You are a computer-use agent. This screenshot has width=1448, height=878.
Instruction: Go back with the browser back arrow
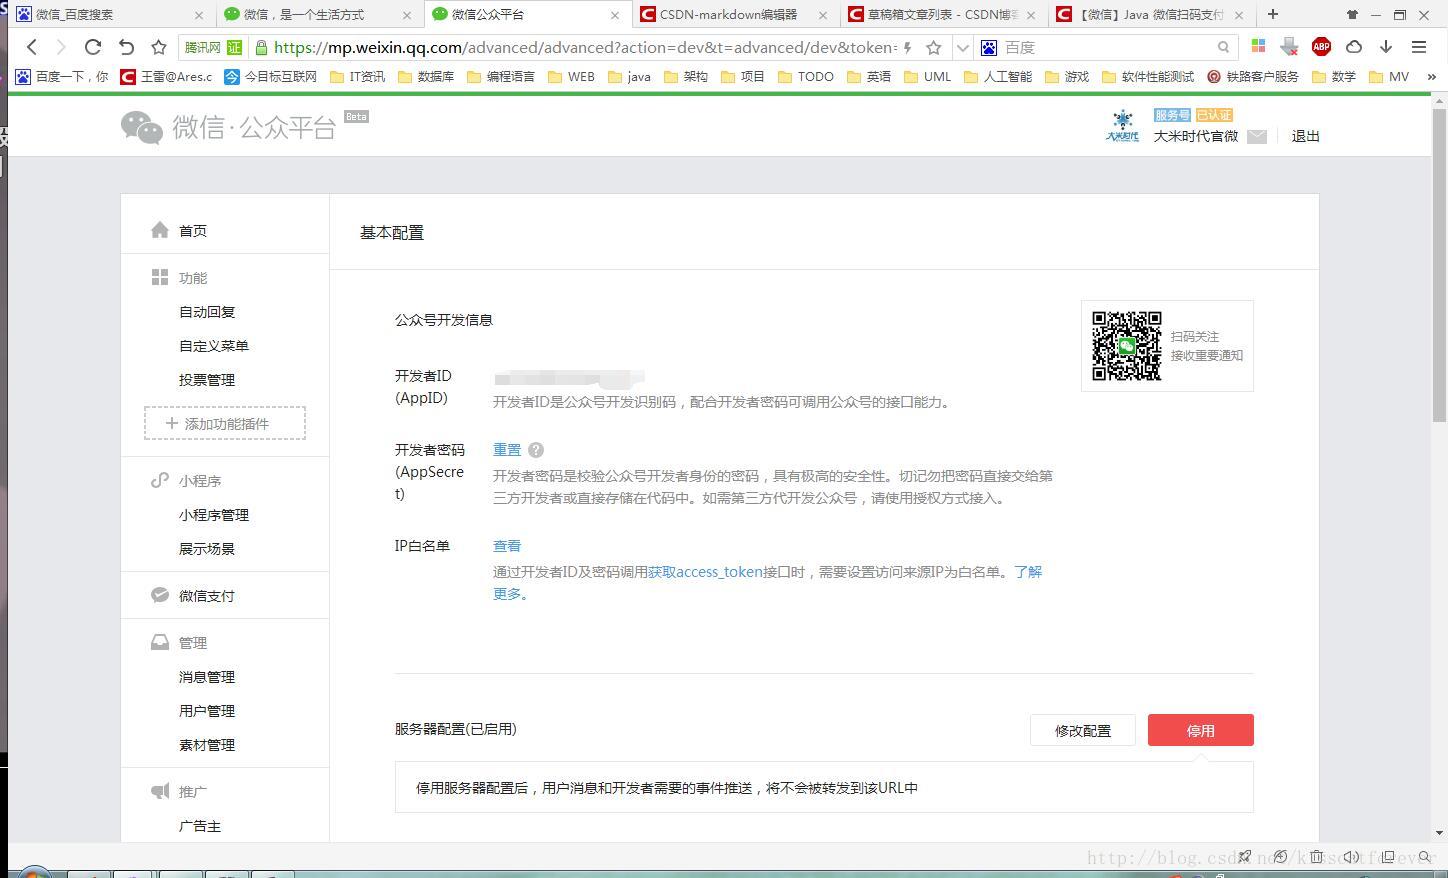tap(32, 47)
